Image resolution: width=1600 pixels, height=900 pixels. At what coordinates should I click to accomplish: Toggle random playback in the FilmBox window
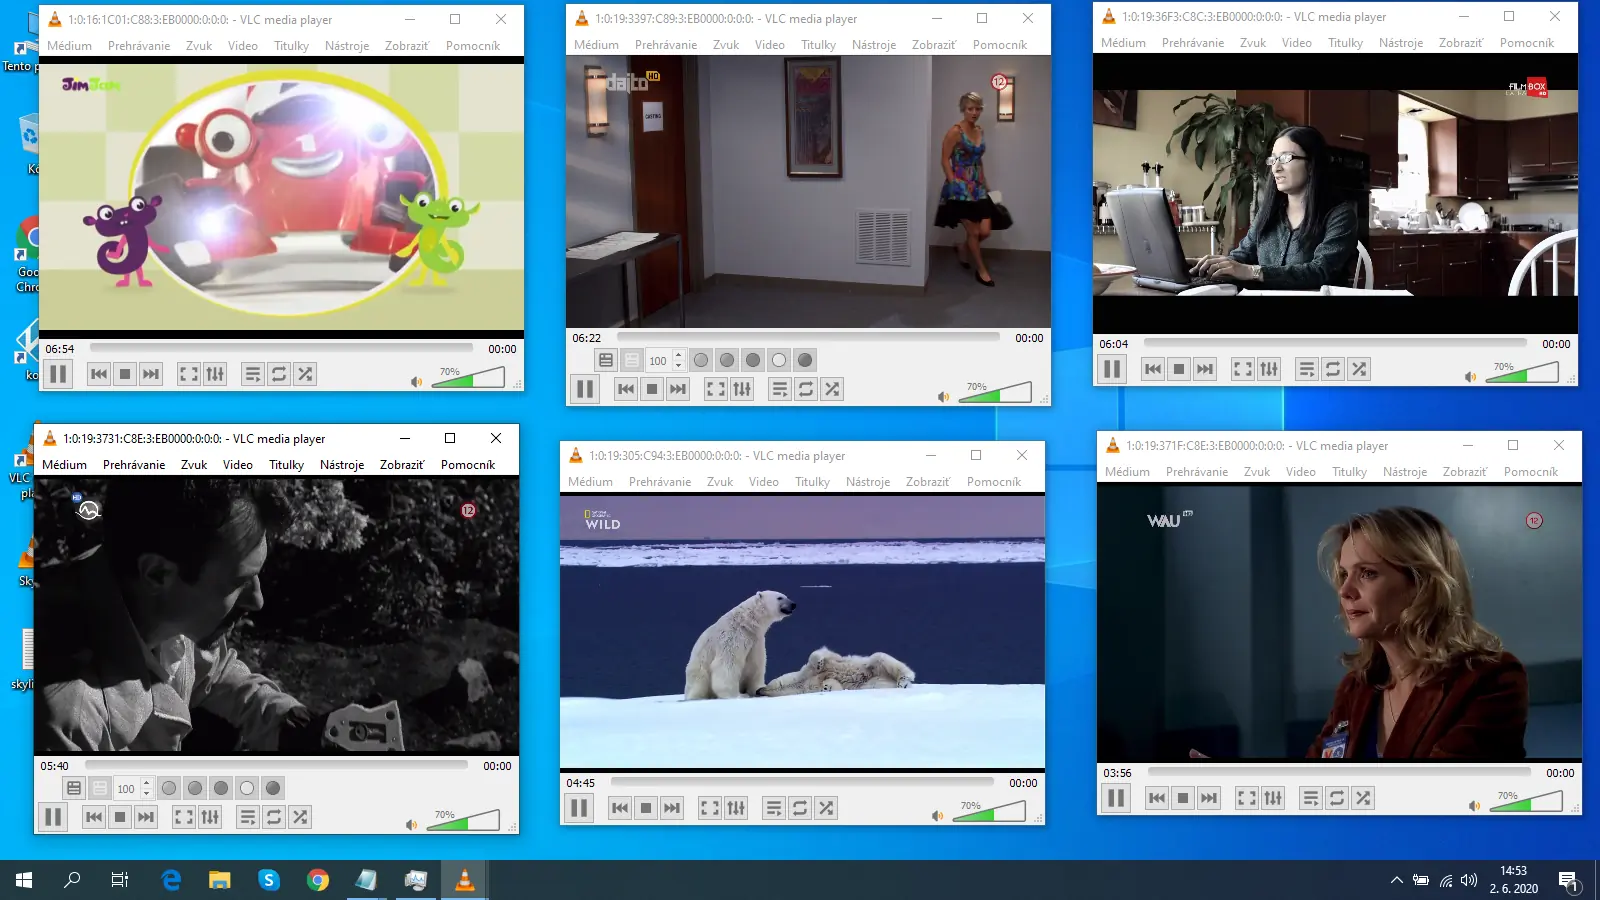tap(1359, 369)
